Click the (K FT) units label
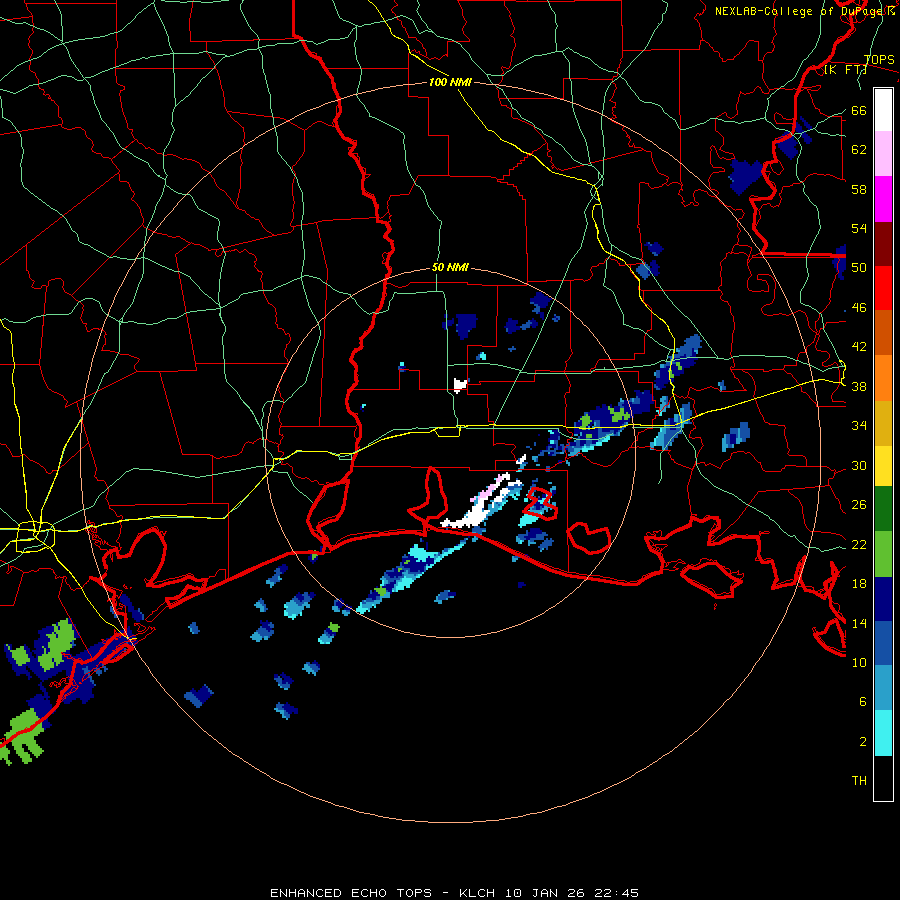The width and height of the screenshot is (900, 900). point(845,70)
